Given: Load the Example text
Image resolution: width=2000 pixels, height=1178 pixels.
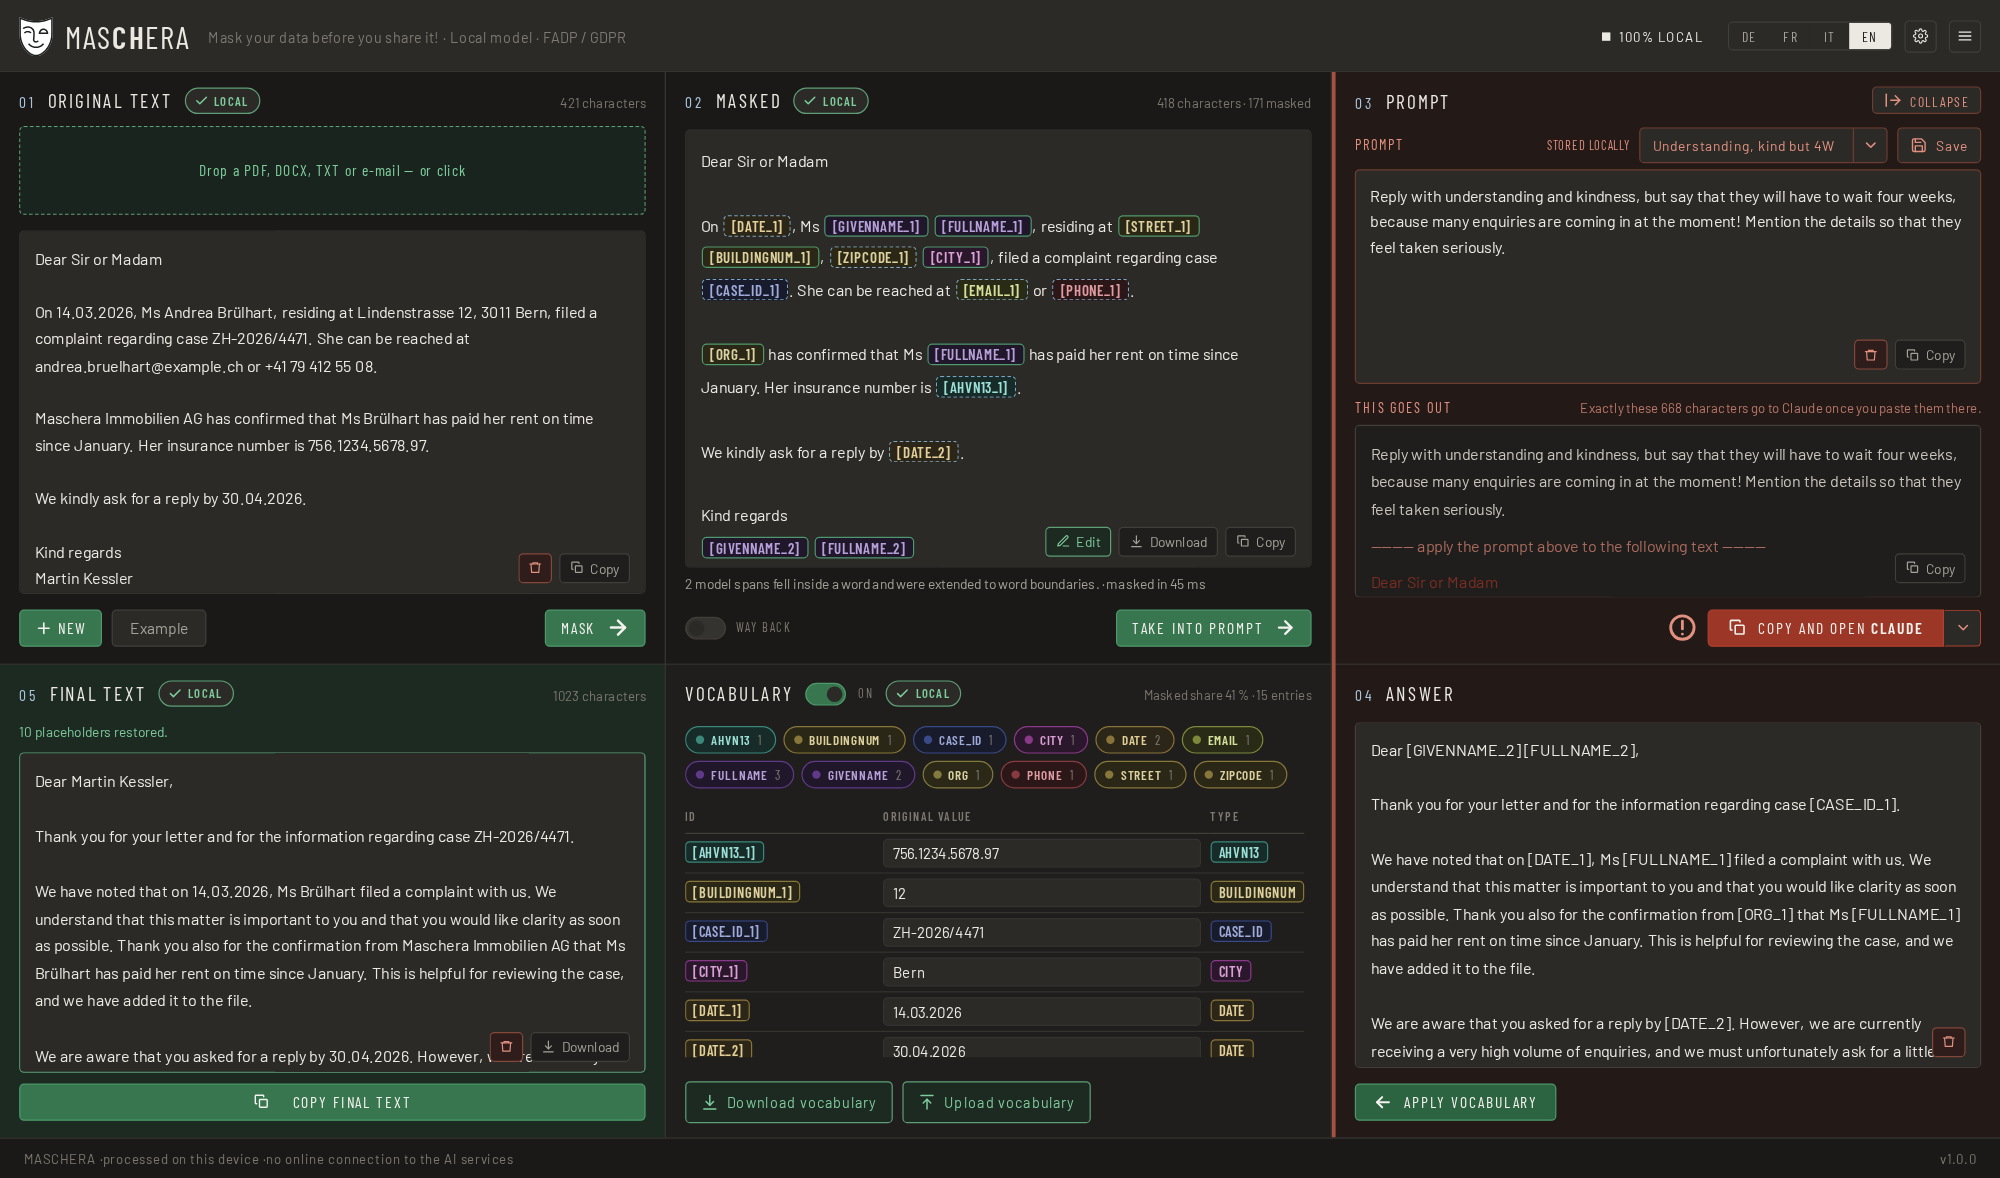Looking at the screenshot, I should 159,628.
